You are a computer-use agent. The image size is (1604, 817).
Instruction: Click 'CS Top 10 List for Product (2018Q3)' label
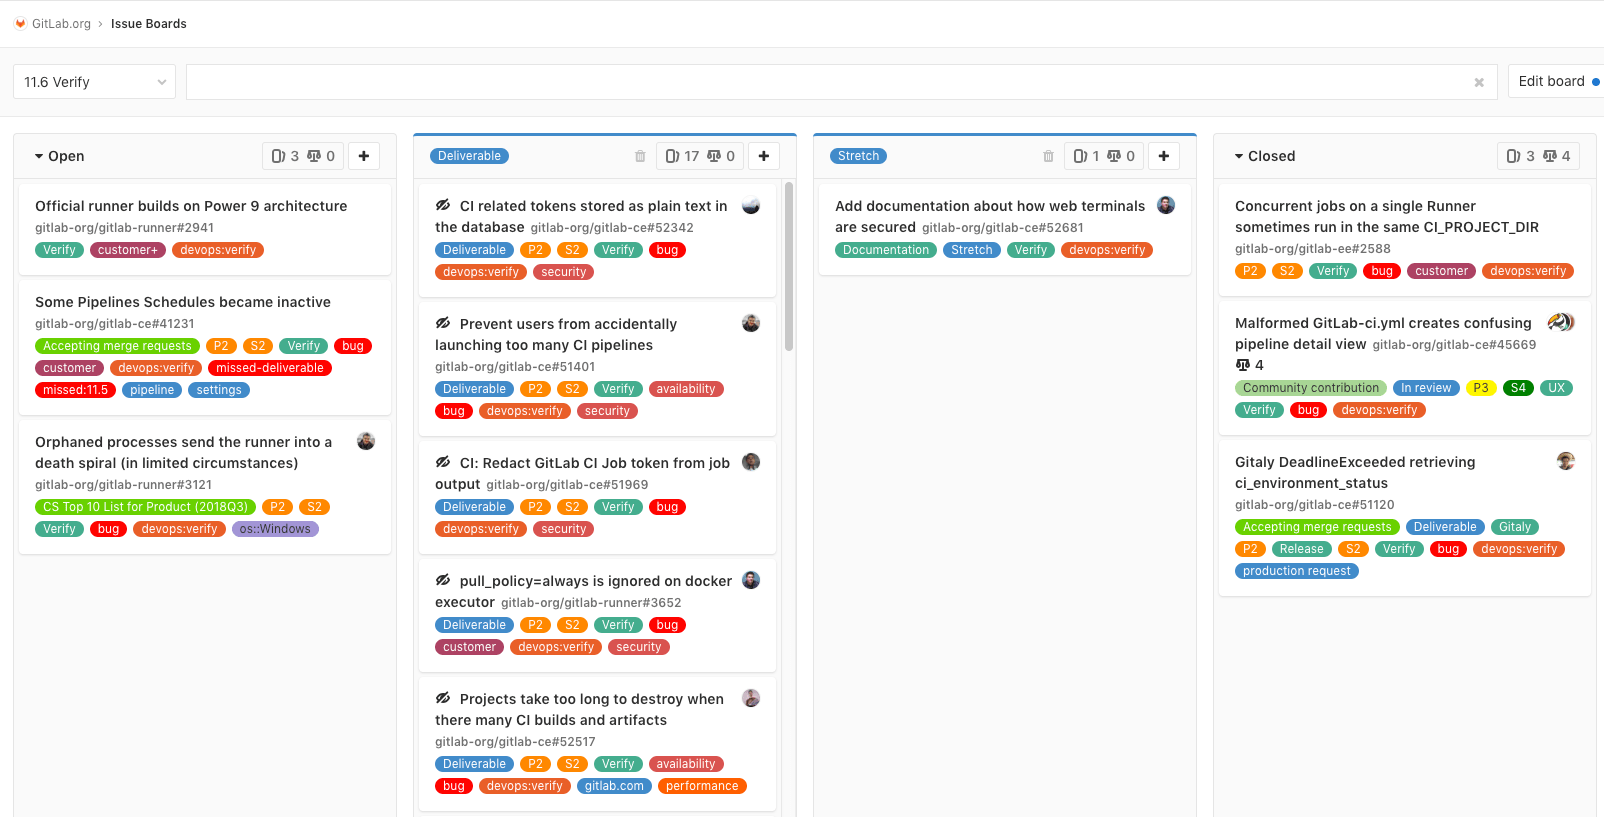point(145,507)
